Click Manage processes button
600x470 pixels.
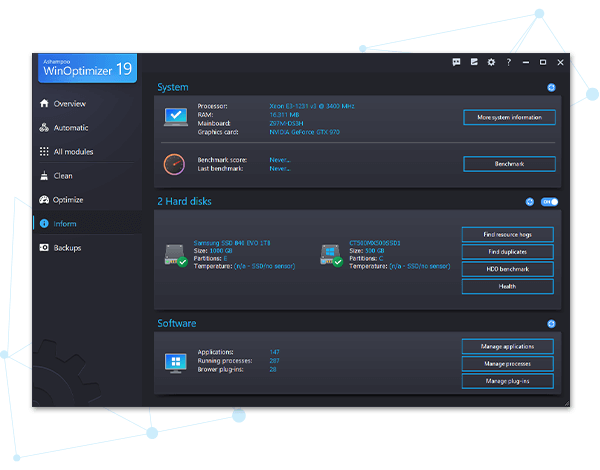pos(507,364)
